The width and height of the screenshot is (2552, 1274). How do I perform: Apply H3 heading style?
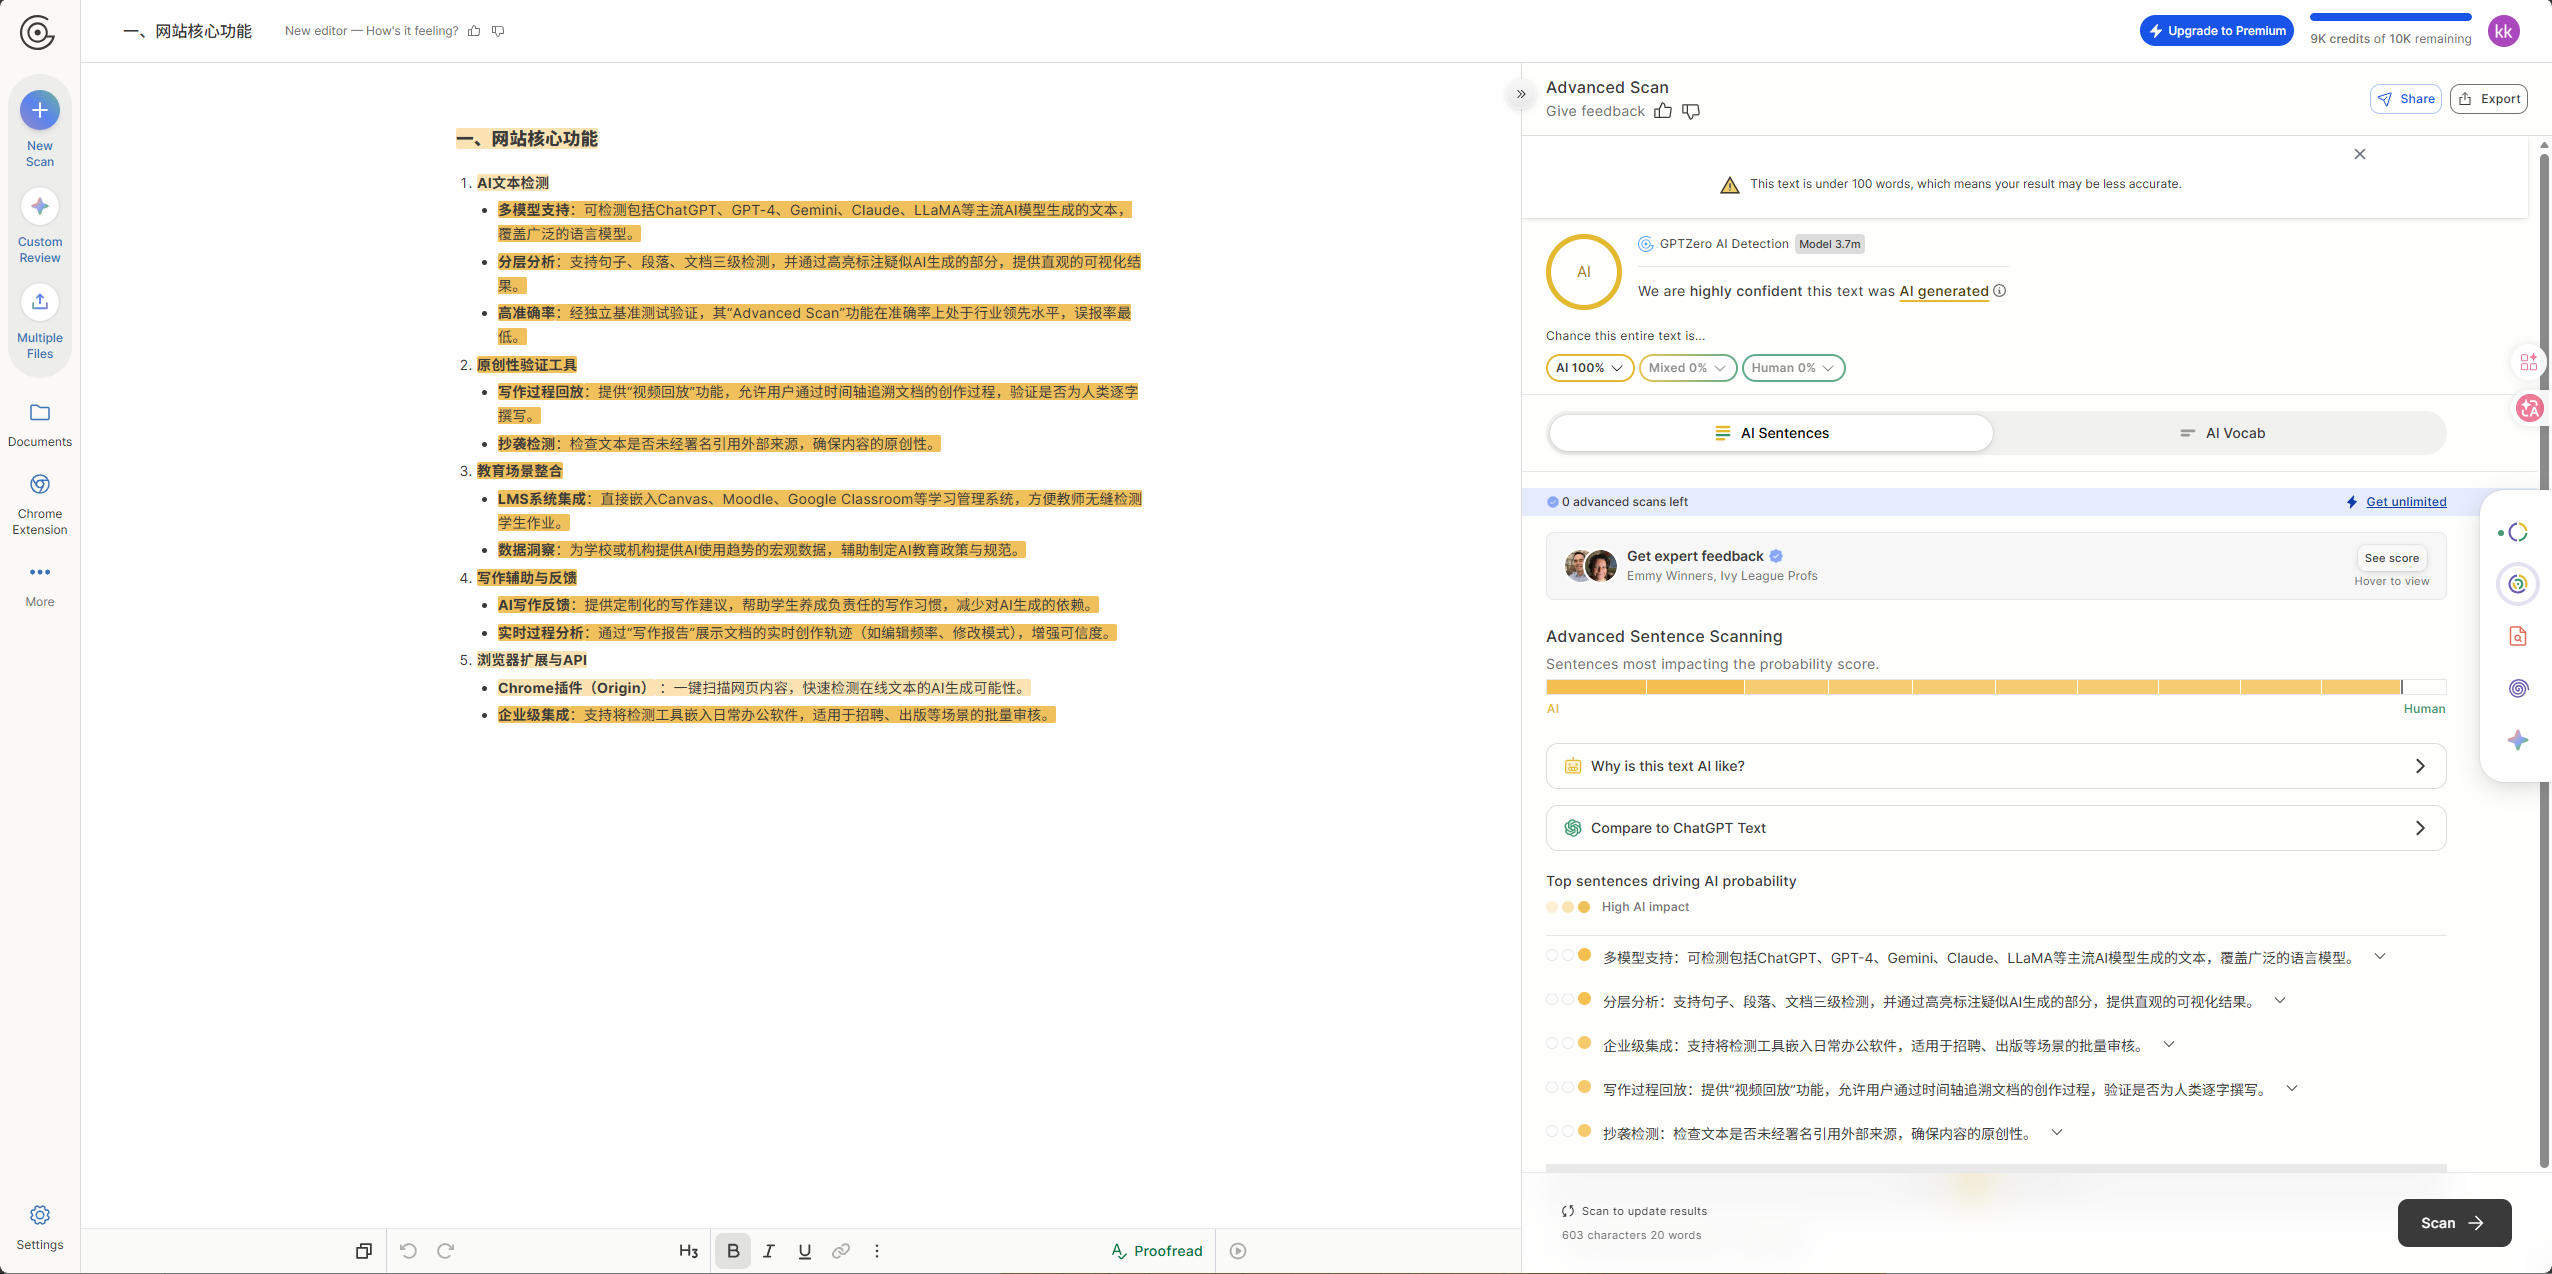click(689, 1251)
